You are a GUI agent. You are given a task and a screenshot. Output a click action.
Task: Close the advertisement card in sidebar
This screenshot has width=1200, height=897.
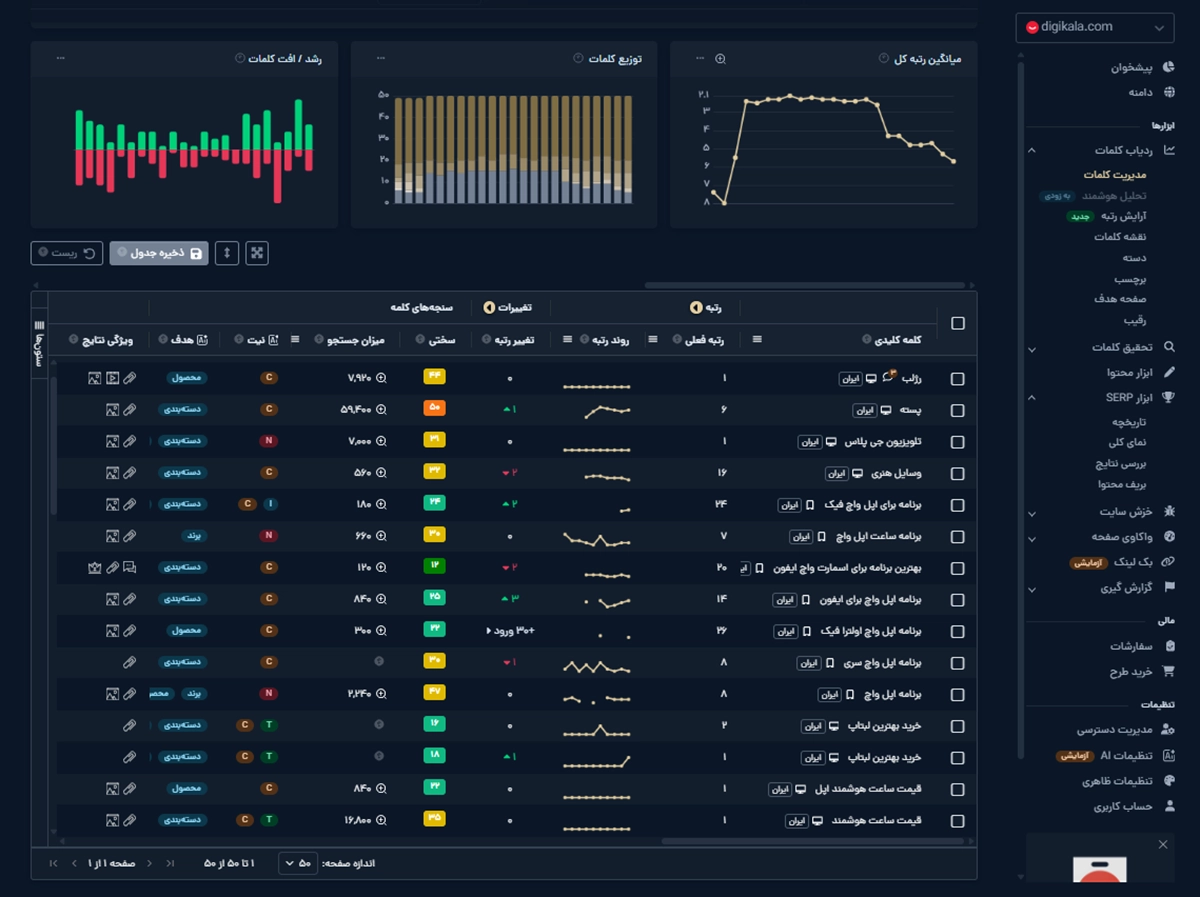(1163, 845)
